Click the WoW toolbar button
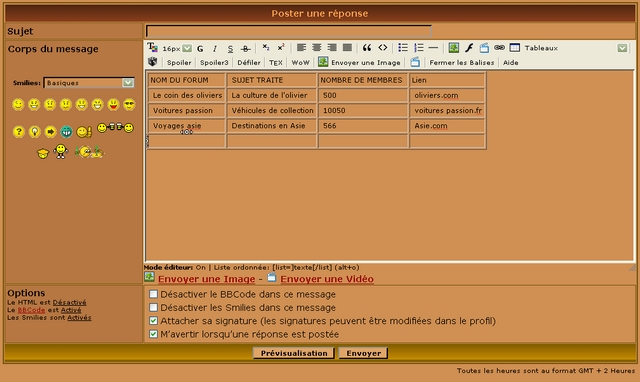Image resolution: width=640 pixels, height=382 pixels. point(300,62)
